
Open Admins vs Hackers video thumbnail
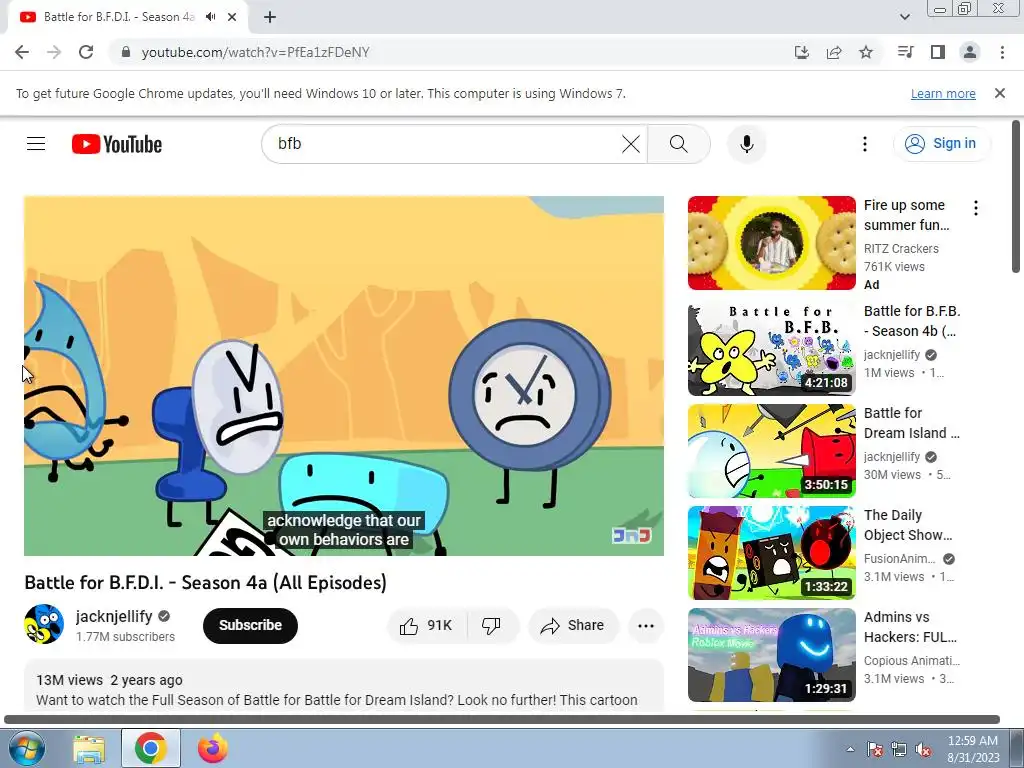[x=771, y=655]
